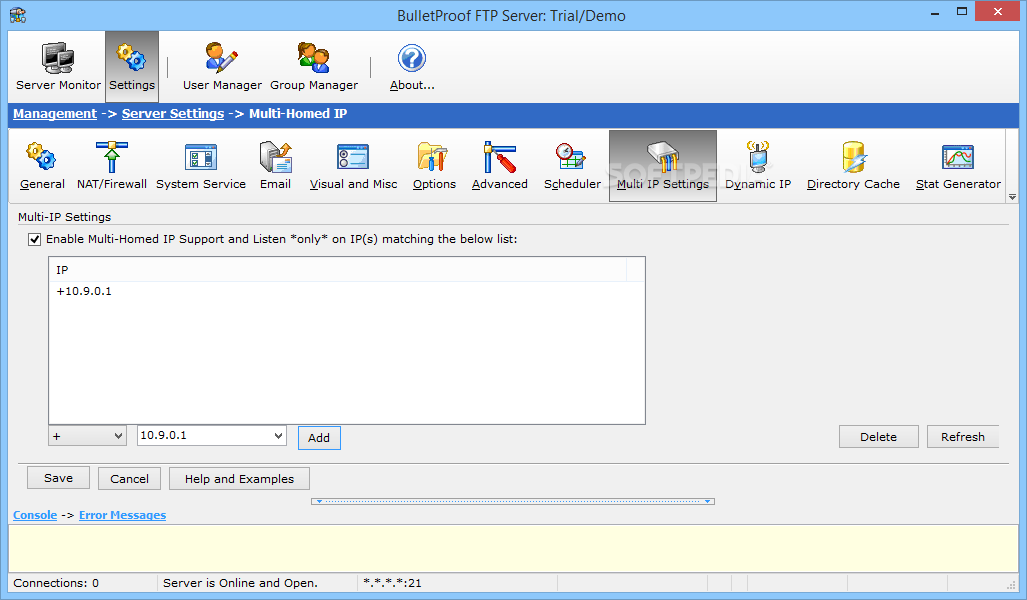Open Visual and Misc settings
Viewport: 1027px width, 600px height.
(353, 166)
